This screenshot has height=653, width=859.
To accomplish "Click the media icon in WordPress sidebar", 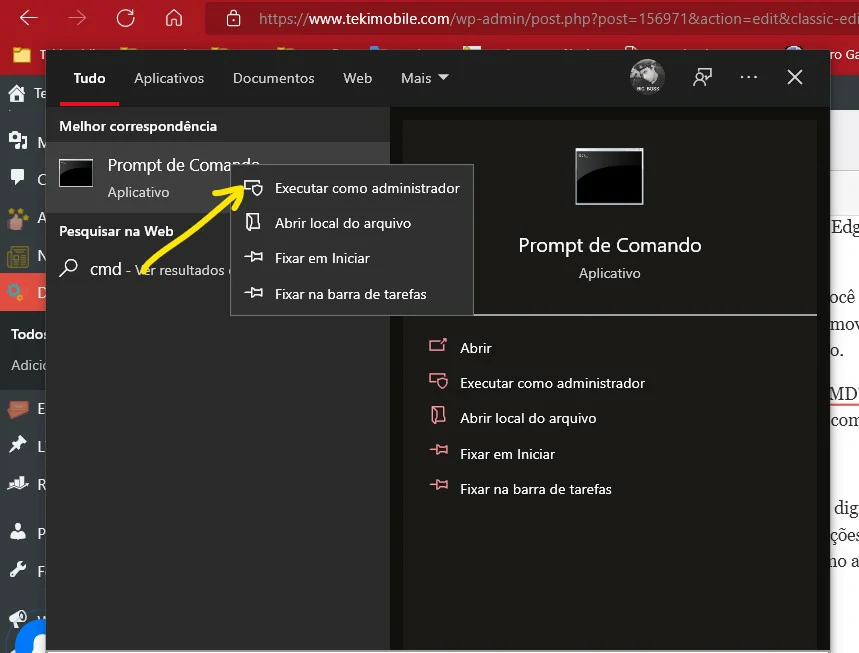I will point(18,140).
